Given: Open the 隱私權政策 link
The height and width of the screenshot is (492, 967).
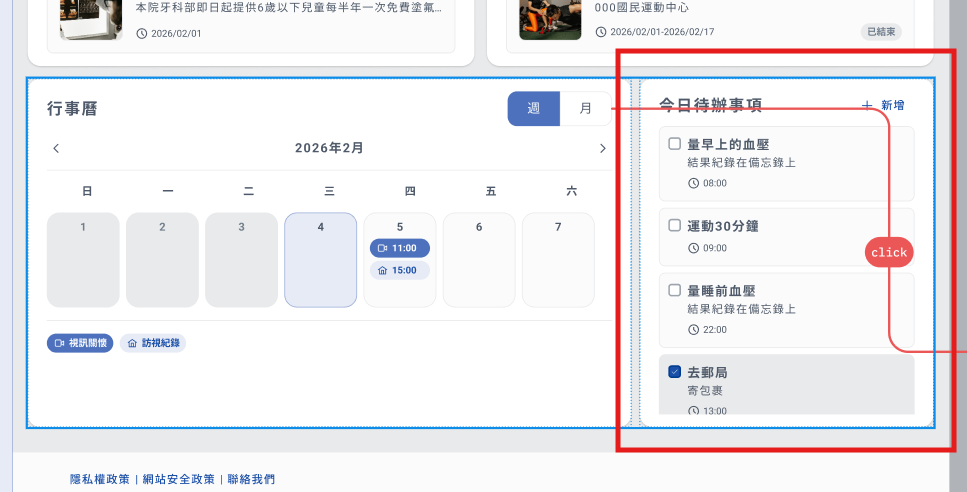Looking at the screenshot, I should pyautogui.click(x=100, y=479).
